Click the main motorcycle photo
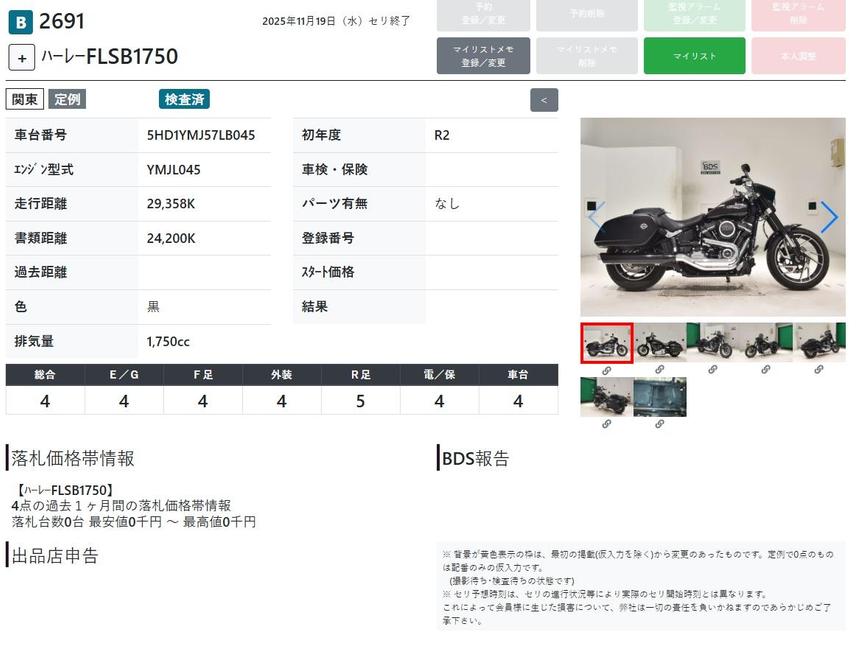The height and width of the screenshot is (665, 860). click(712, 217)
